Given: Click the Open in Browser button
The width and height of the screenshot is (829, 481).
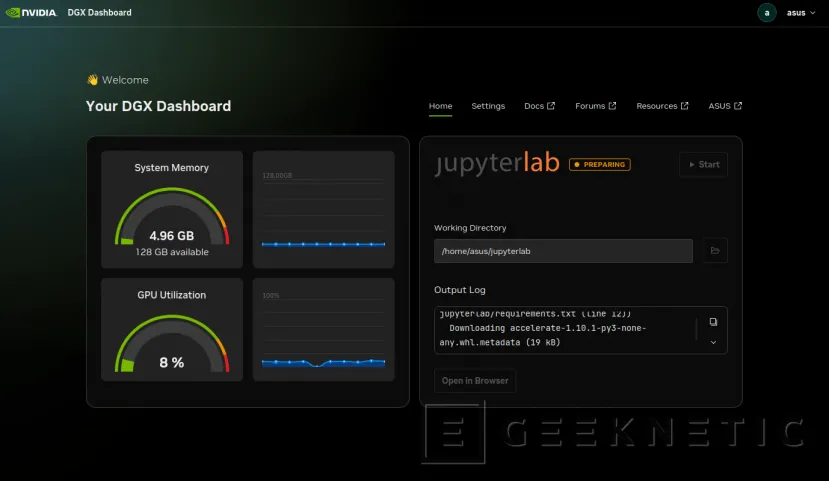Looking at the screenshot, I should 475,381.
